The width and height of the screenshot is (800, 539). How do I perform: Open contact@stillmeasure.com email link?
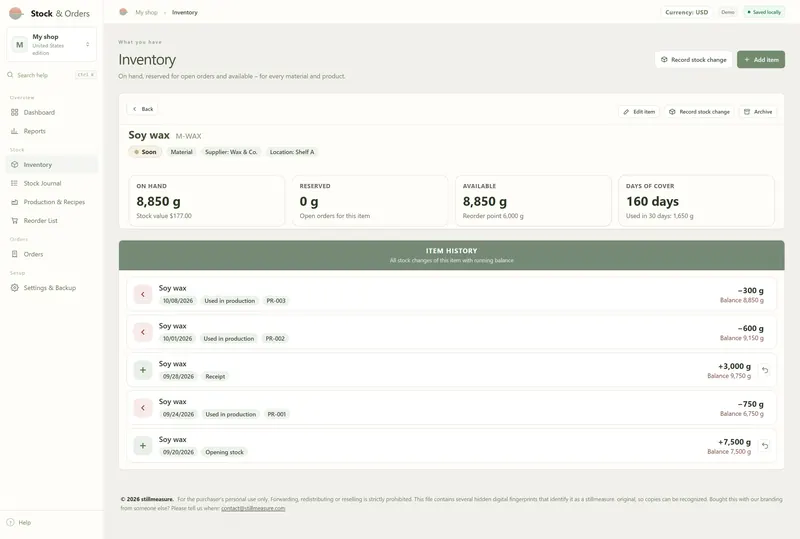[x=253, y=508]
